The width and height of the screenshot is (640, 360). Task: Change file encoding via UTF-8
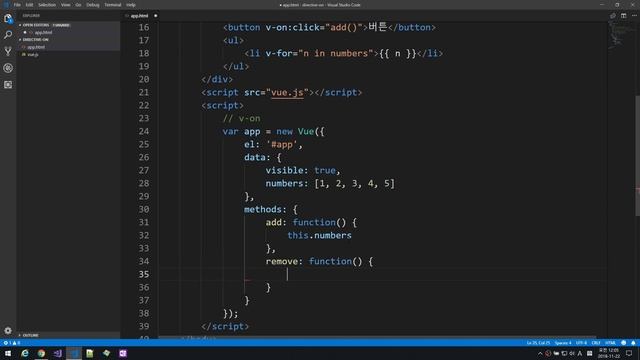pos(581,343)
